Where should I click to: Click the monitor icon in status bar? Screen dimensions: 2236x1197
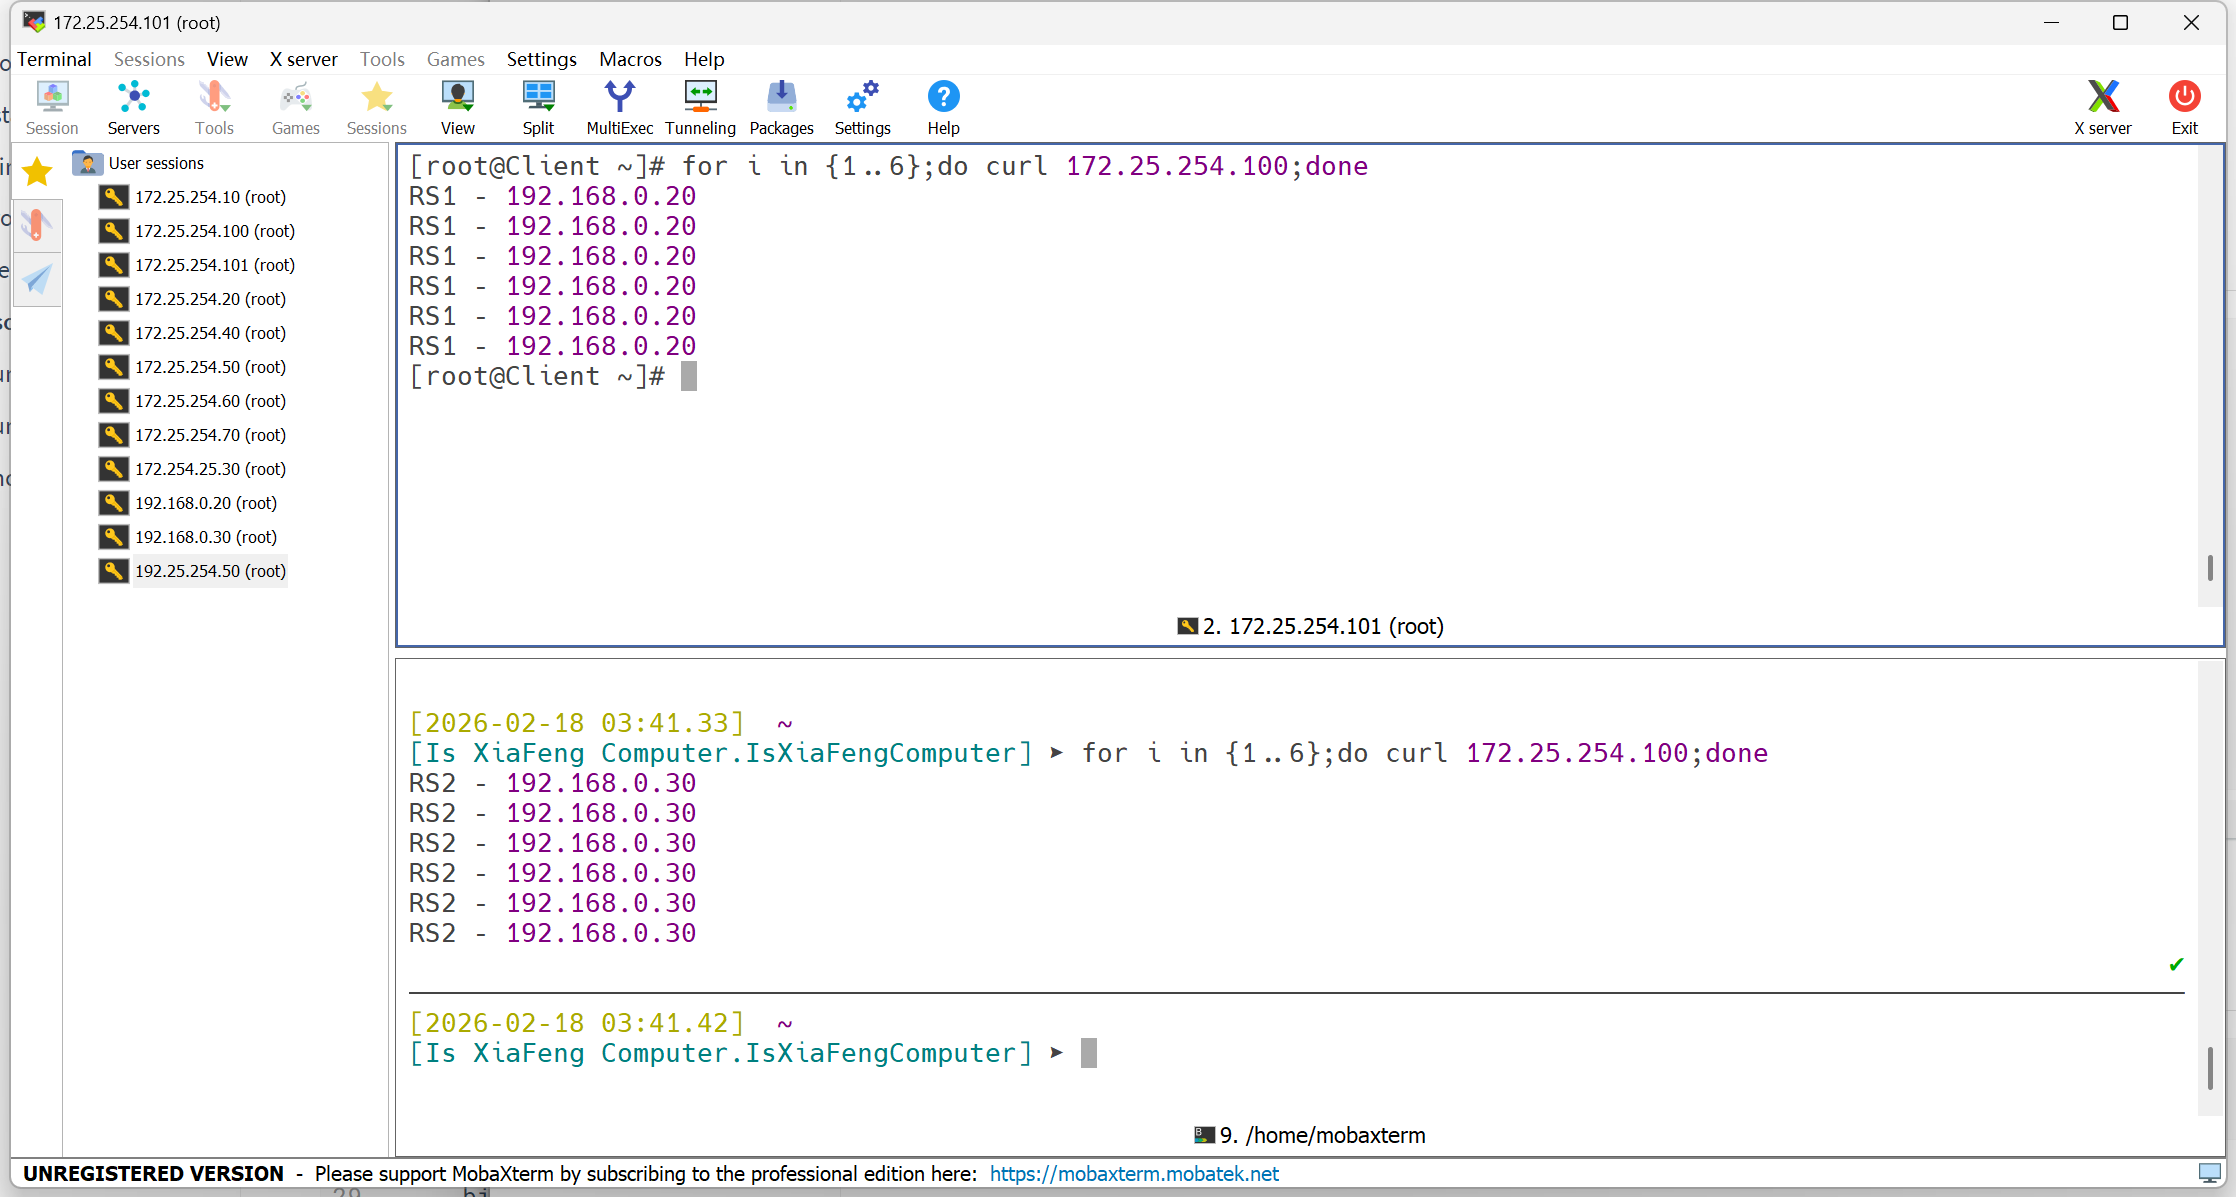point(2209,1173)
